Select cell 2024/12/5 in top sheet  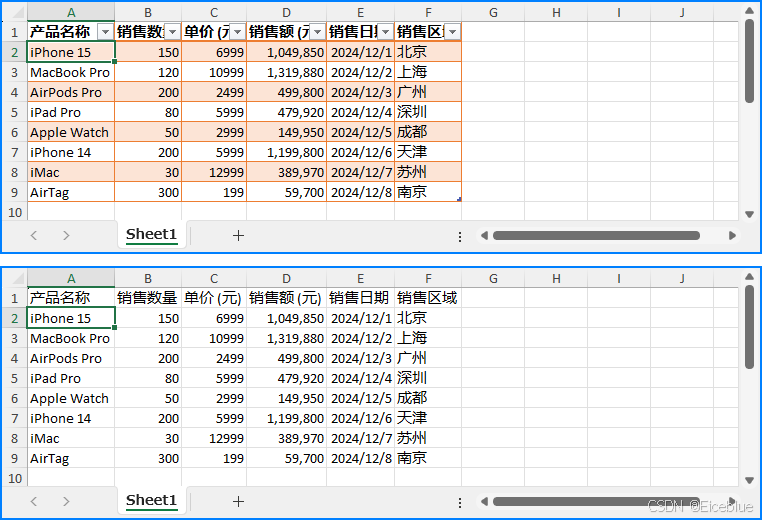[x=360, y=132]
